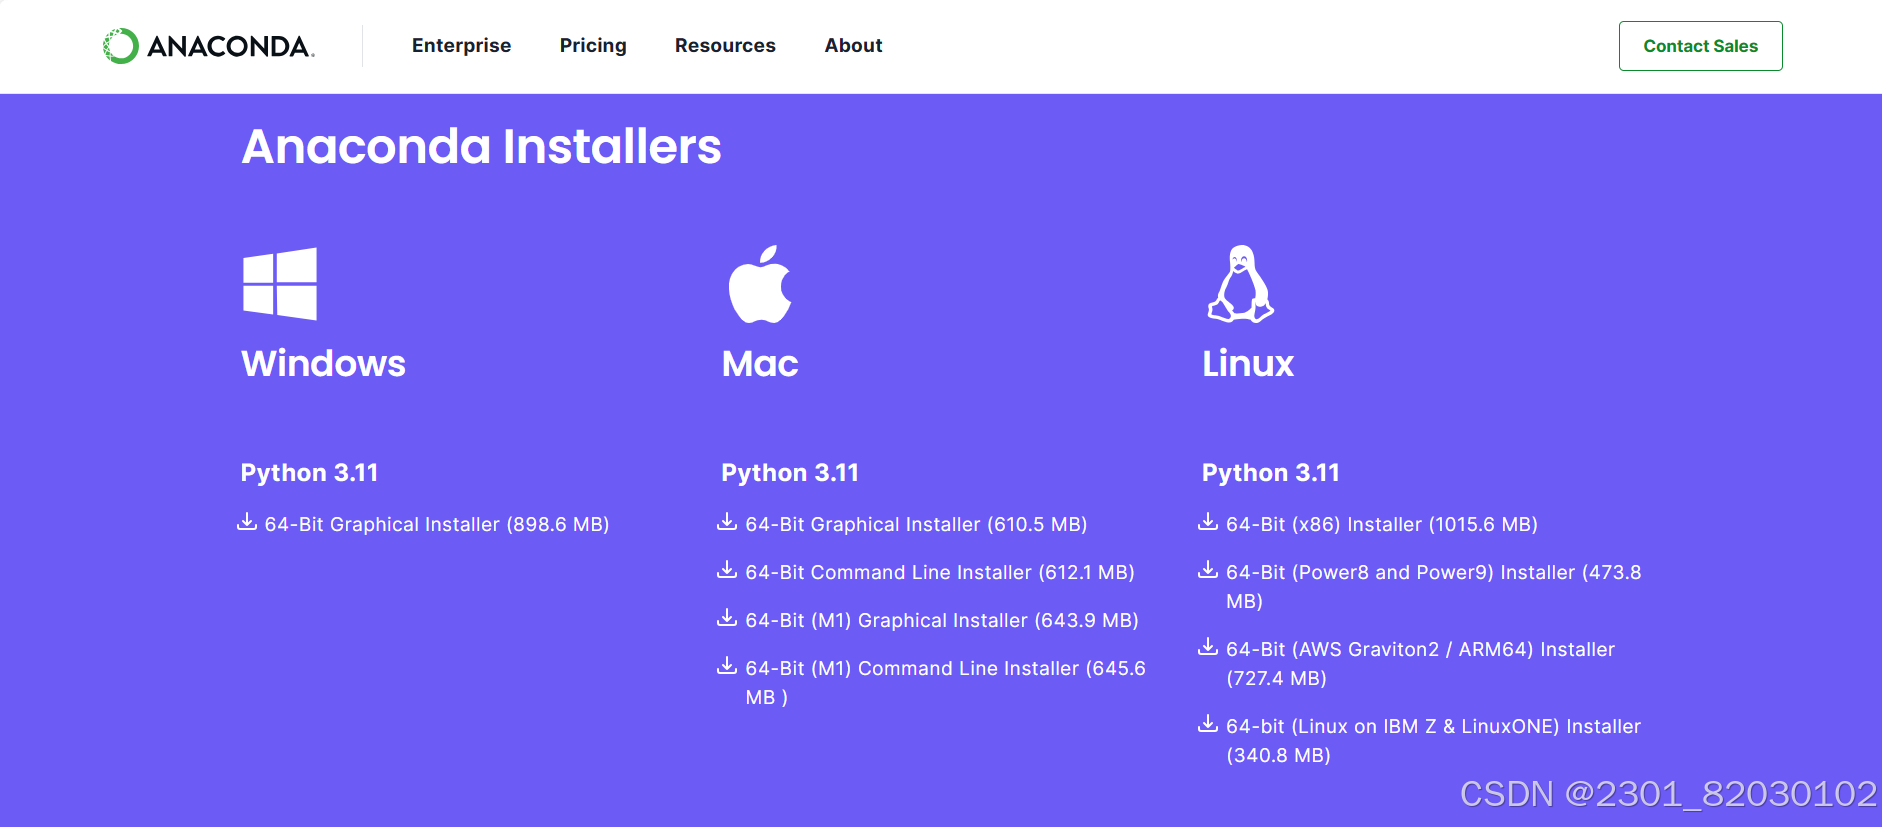Viewport: 1882px width, 827px height.
Task: Click download icon beside M1 Graphical Installer
Action: [x=727, y=618]
